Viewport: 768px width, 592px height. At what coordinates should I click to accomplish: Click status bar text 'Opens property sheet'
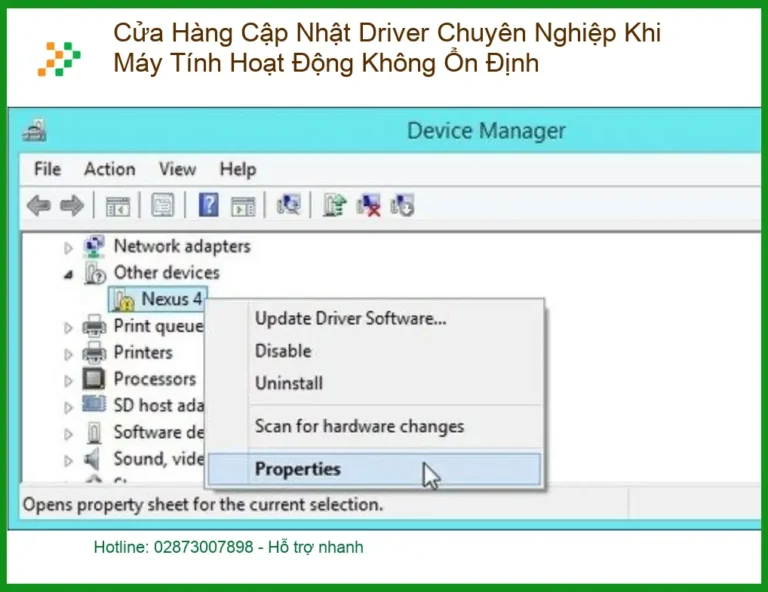coord(203,505)
